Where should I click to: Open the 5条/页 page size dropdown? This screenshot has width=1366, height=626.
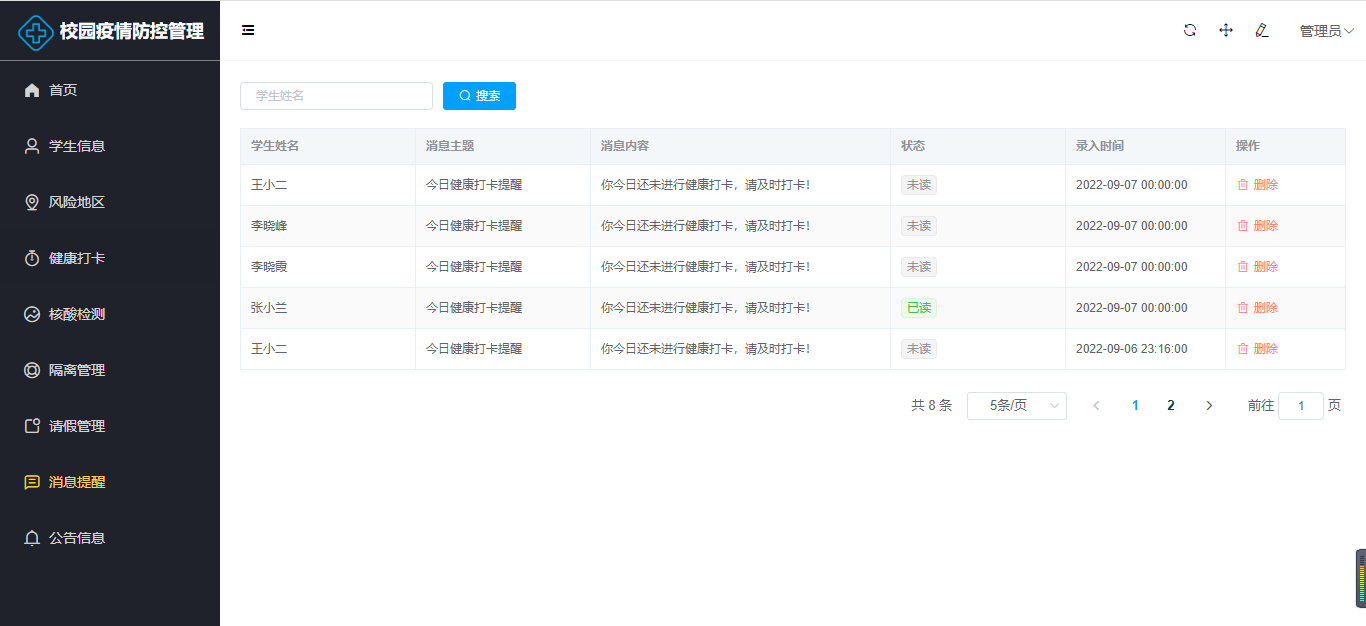[1016, 406]
